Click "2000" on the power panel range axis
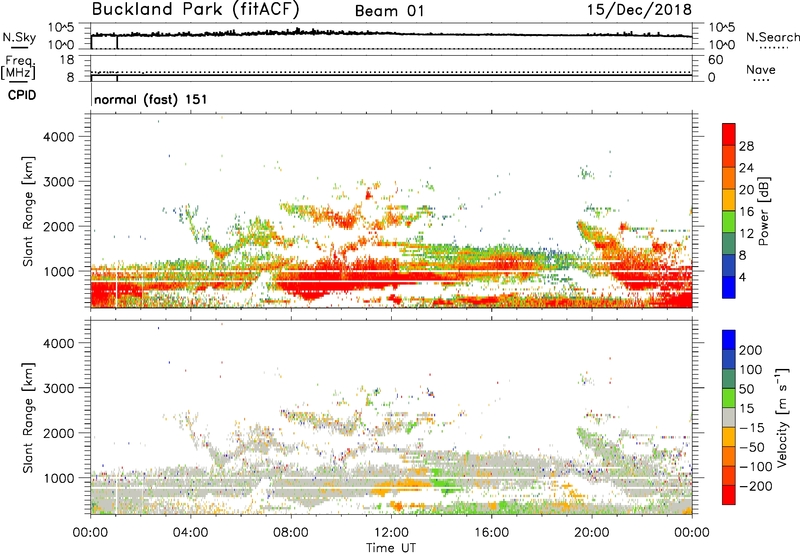 click(x=59, y=226)
